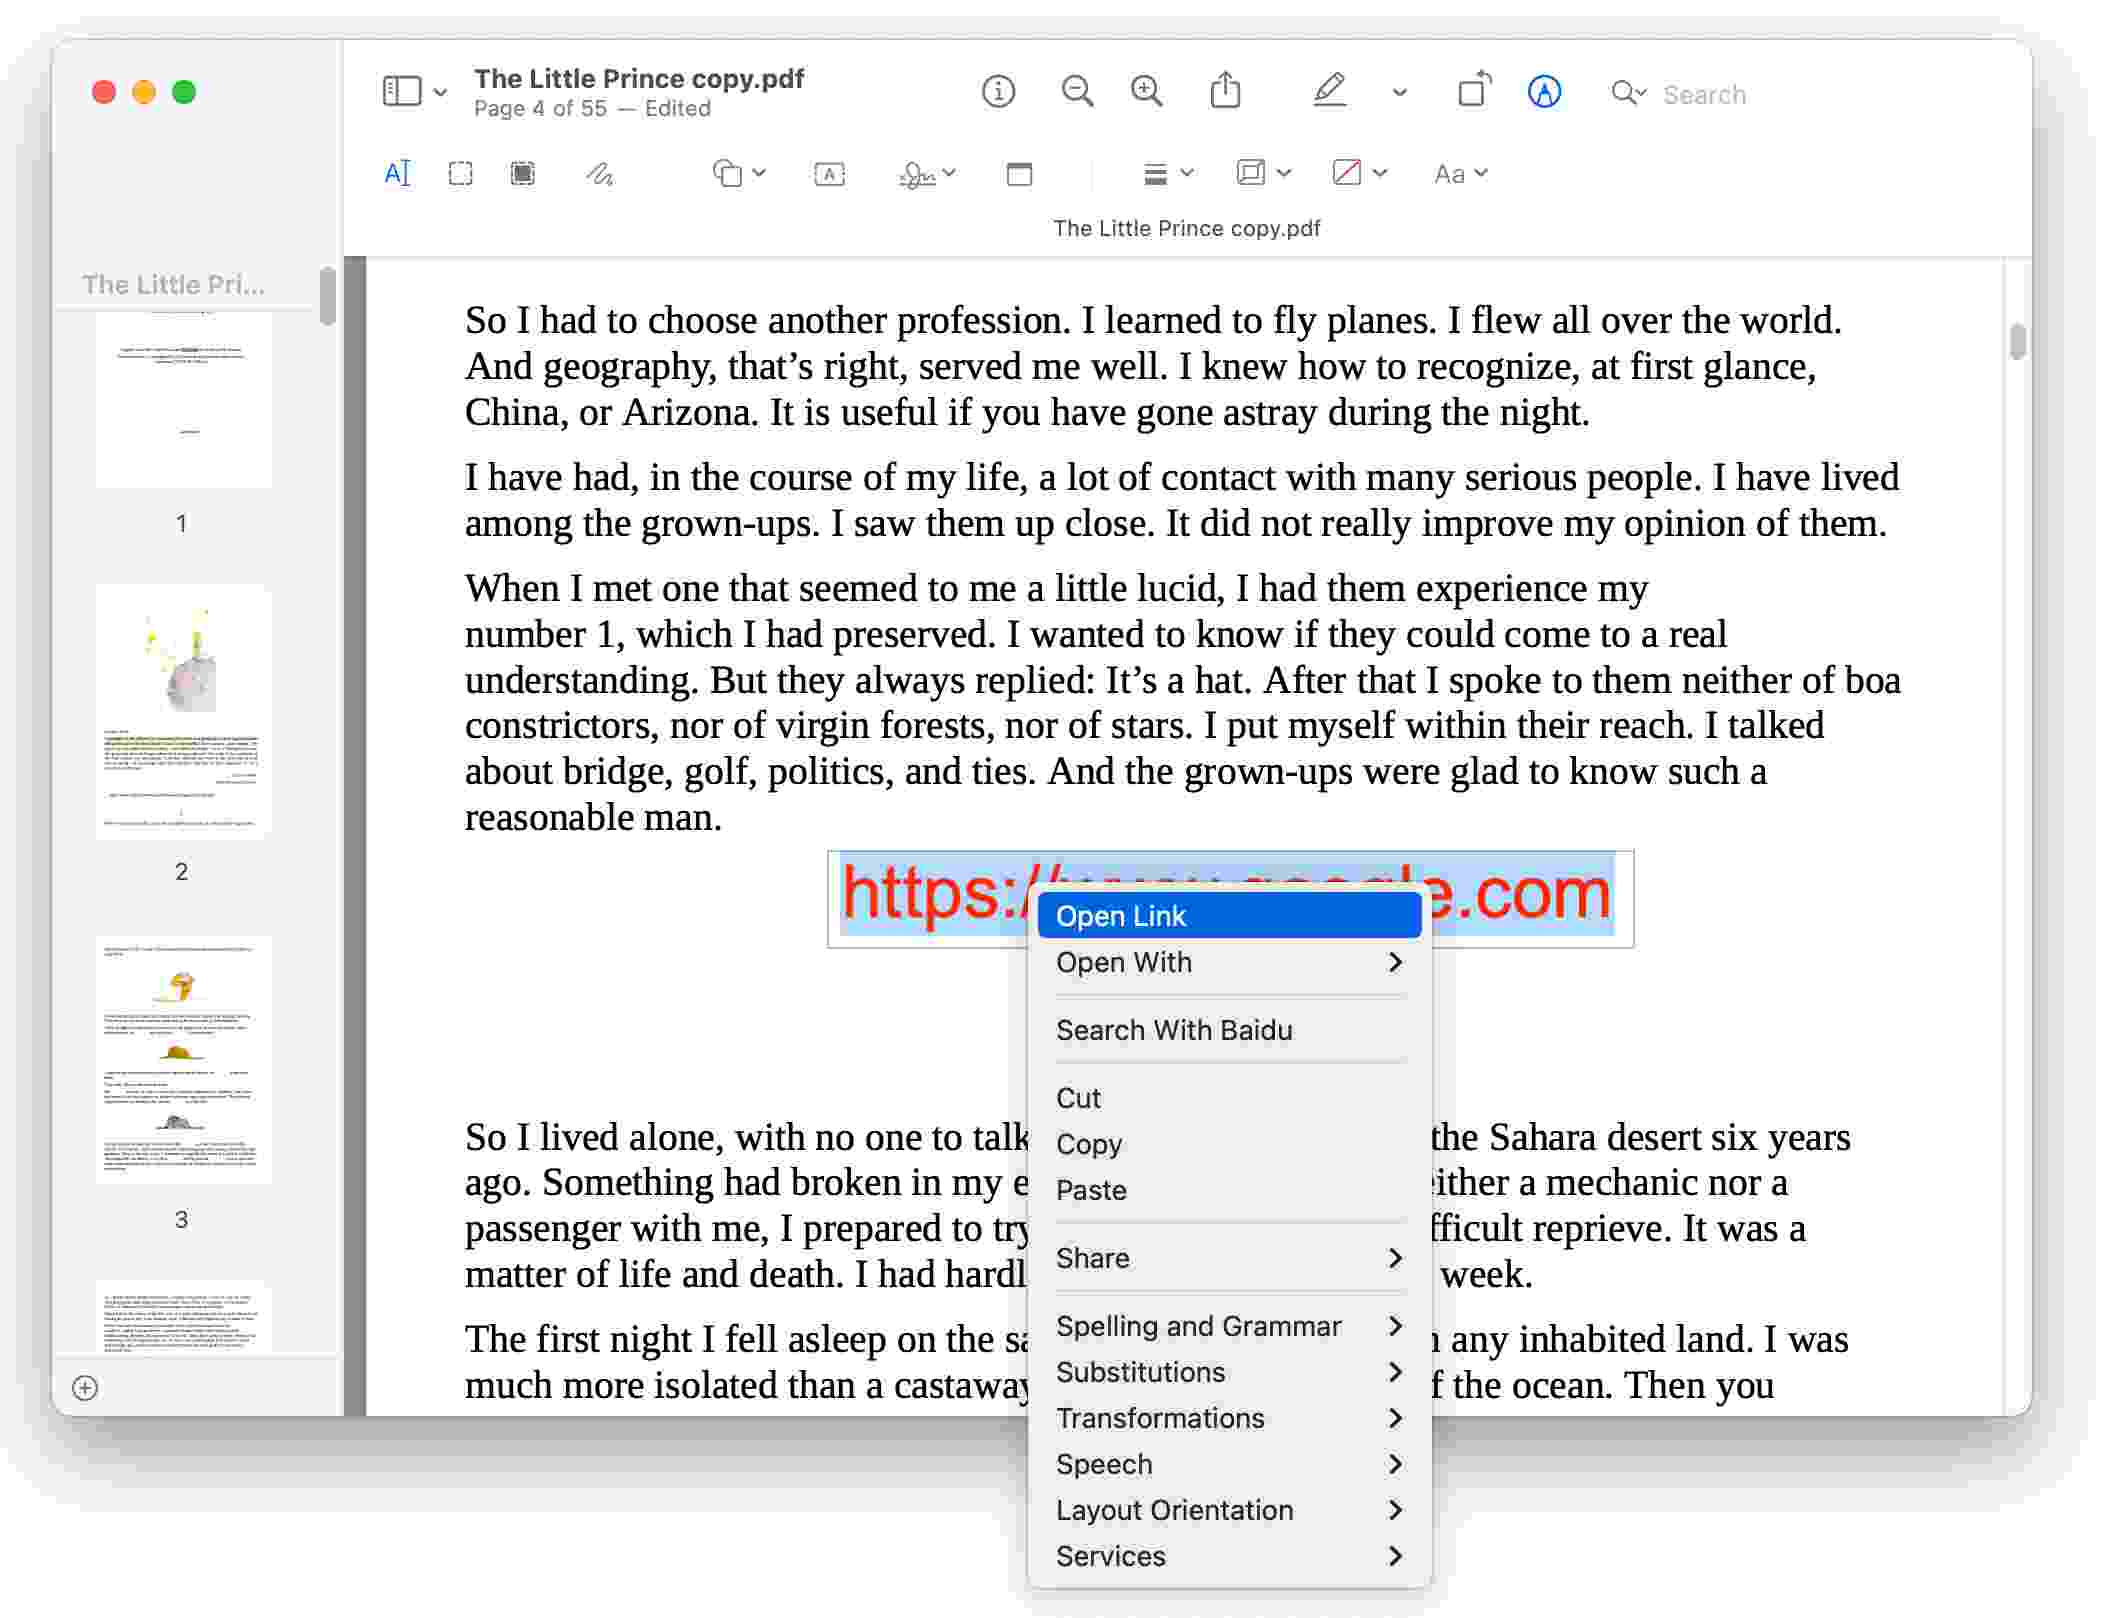Open the document Info inspector
The height and width of the screenshot is (1618, 2128).
coord(997,91)
